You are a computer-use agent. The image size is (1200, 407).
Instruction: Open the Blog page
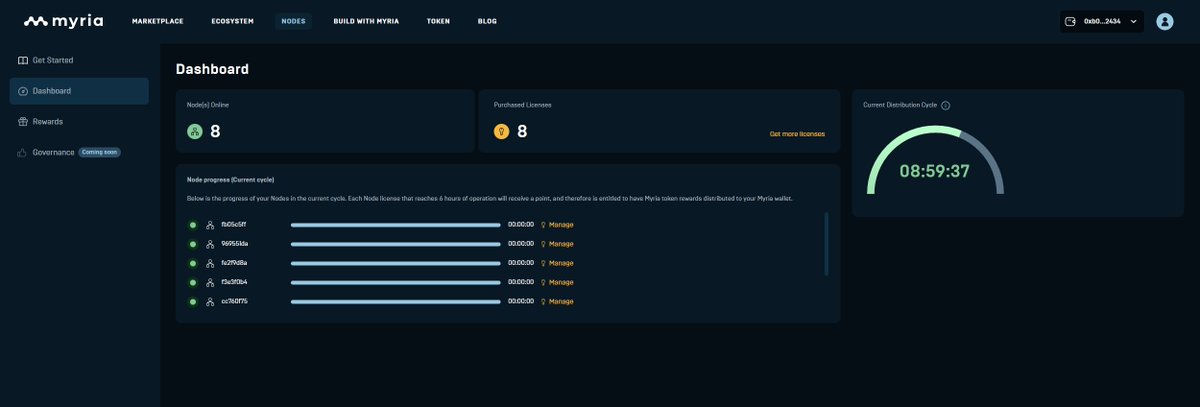[487, 21]
